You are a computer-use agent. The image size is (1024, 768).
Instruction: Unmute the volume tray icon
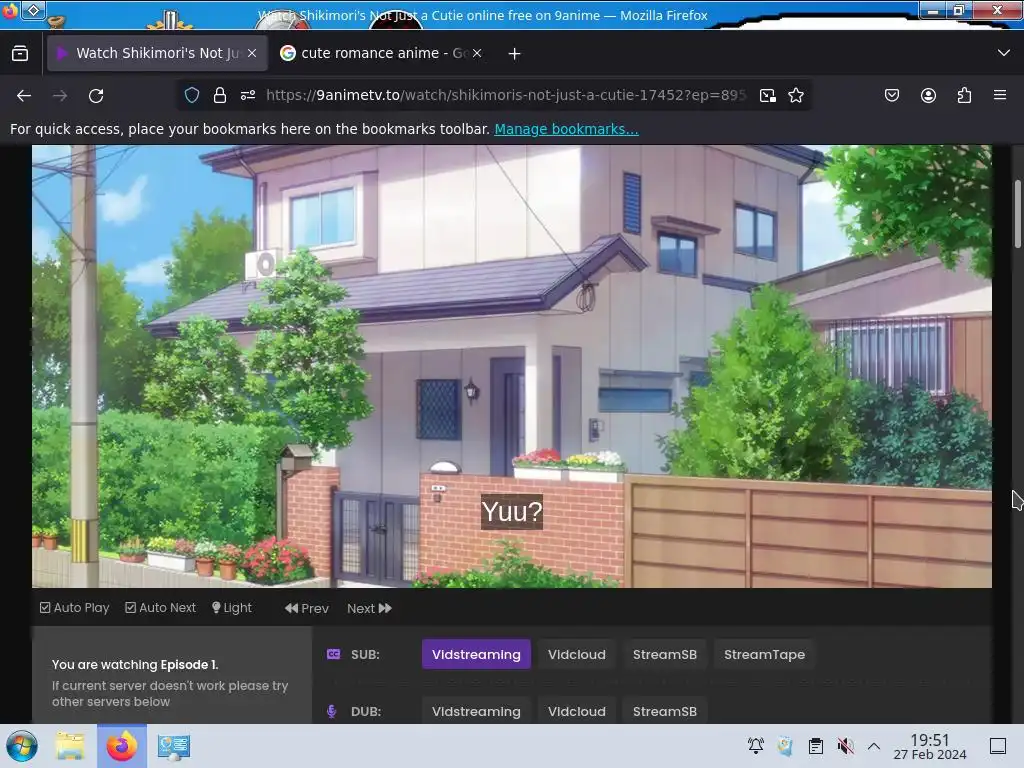(x=846, y=746)
